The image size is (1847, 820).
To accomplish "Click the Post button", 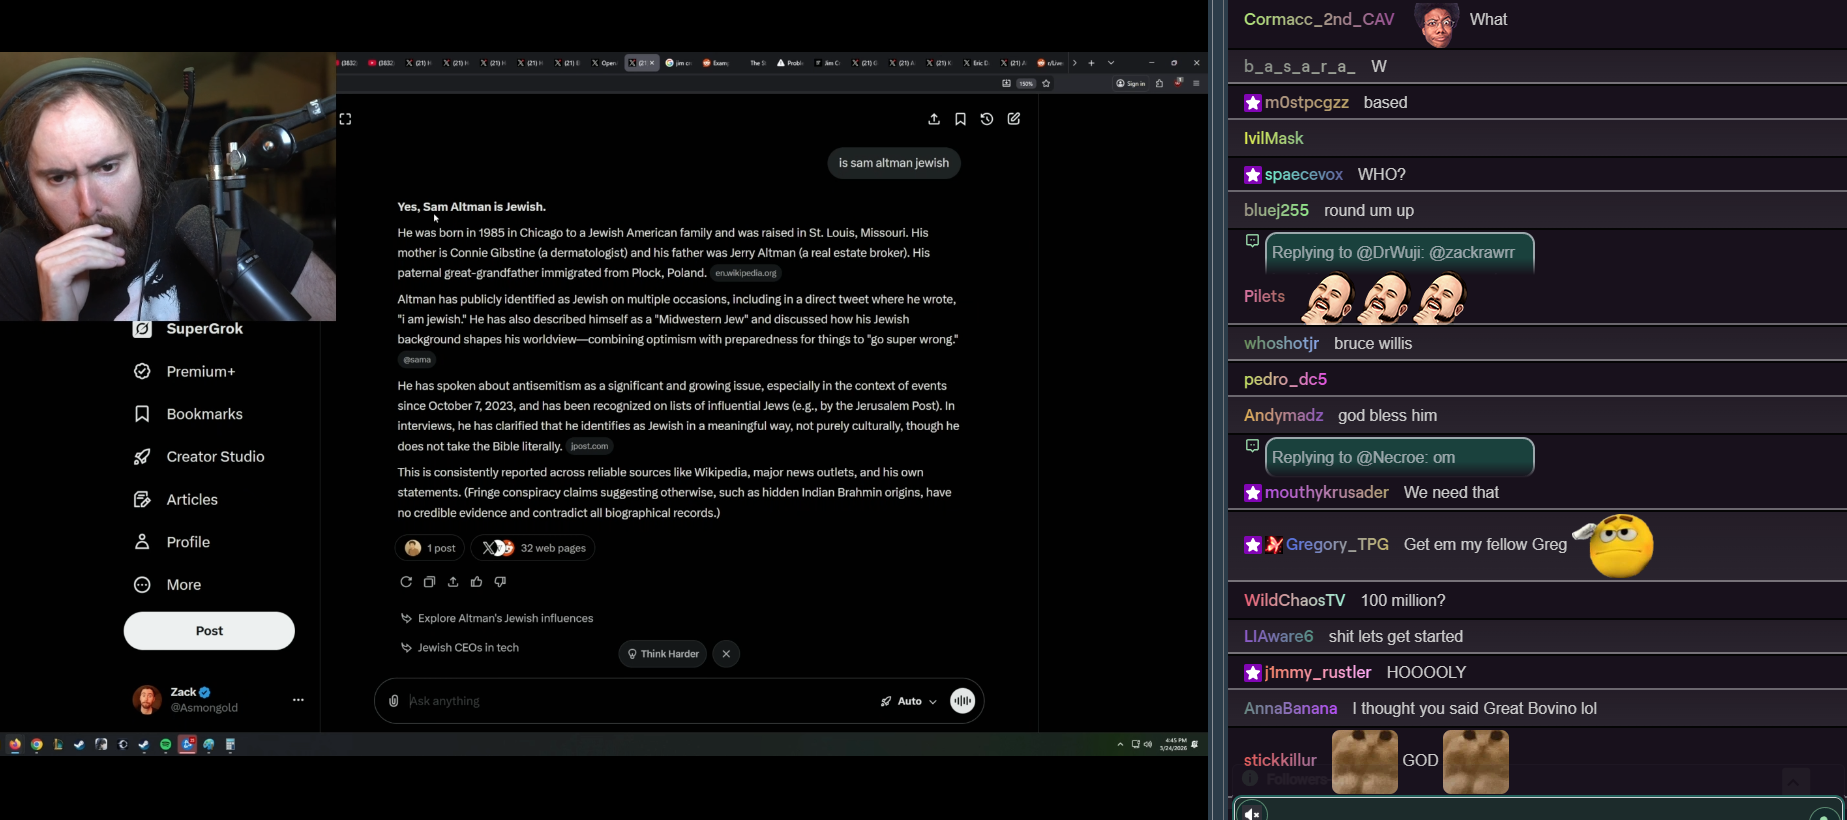I will (x=209, y=631).
